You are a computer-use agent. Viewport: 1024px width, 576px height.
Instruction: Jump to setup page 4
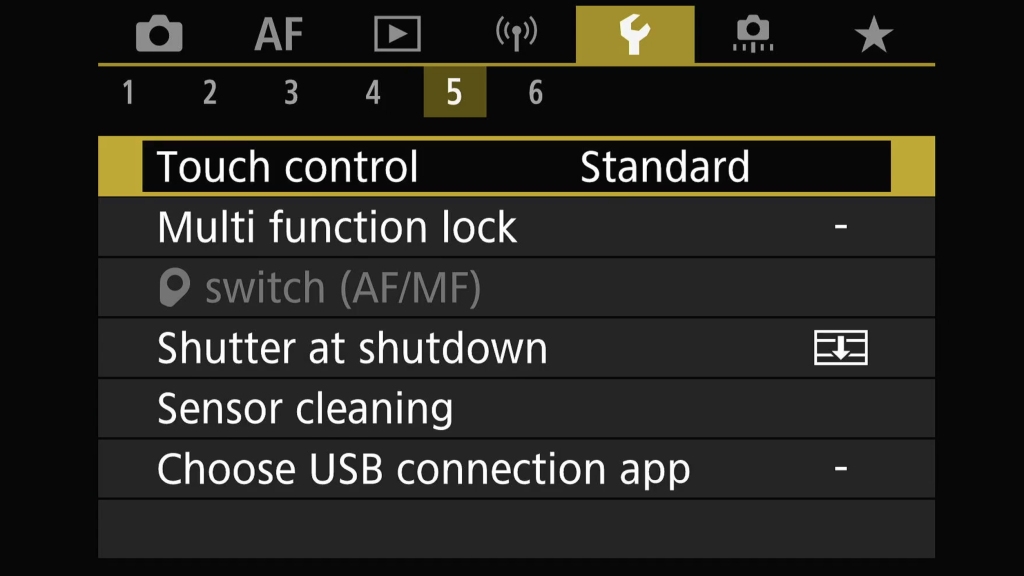point(373,92)
